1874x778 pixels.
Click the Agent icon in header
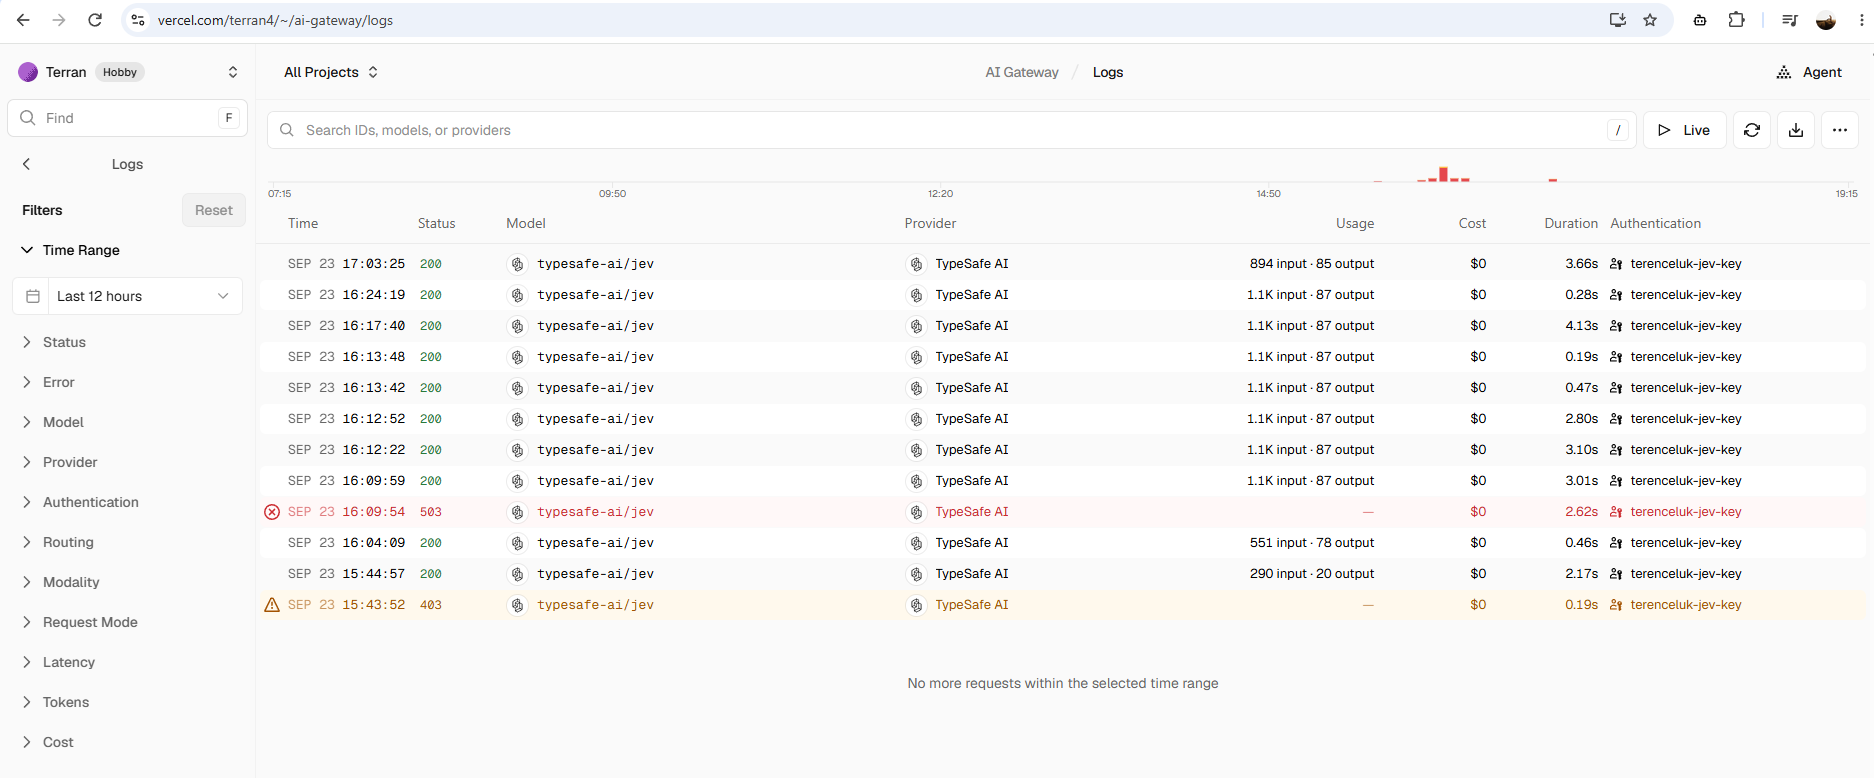(x=1784, y=72)
